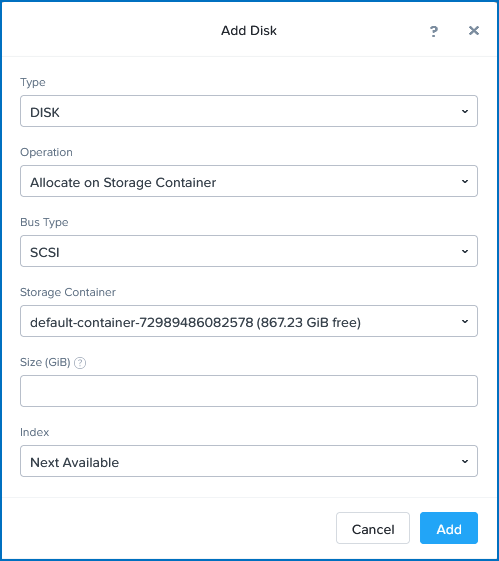Image resolution: width=499 pixels, height=561 pixels.
Task: Click the Index label text
Action: (x=35, y=432)
